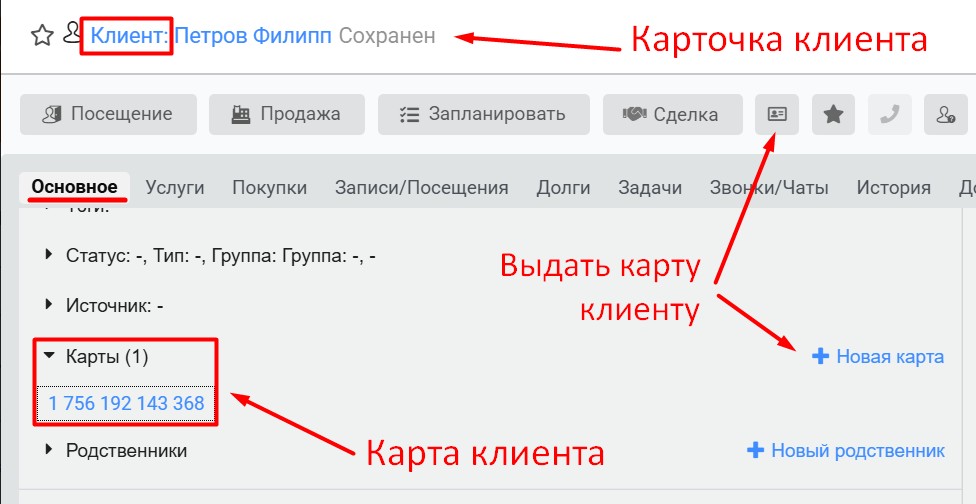Open the Петров Филипп client name link
This screenshot has height=504, width=976.
pos(253,35)
